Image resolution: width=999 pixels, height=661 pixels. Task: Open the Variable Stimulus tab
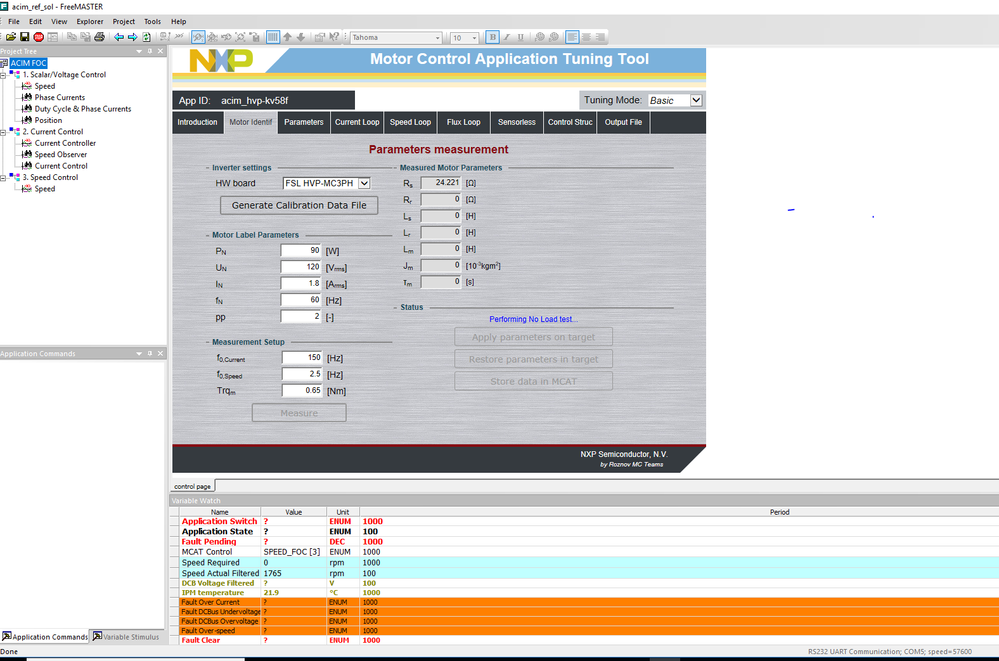tap(126, 637)
